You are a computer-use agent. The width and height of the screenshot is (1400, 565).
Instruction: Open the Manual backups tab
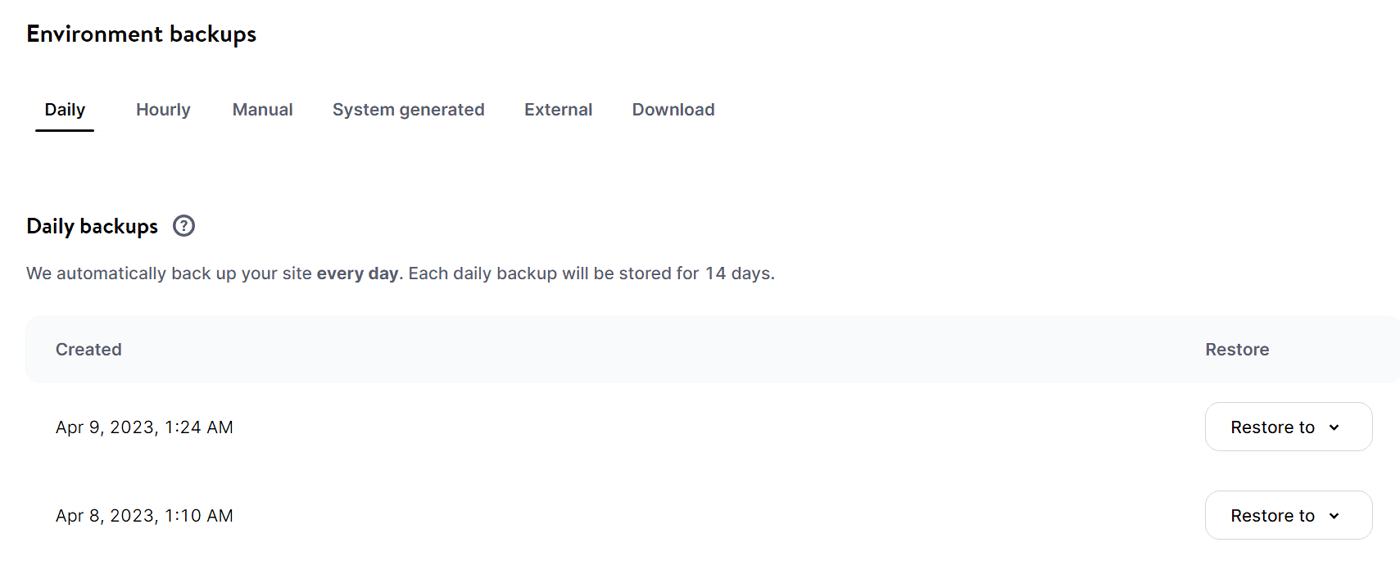click(262, 110)
